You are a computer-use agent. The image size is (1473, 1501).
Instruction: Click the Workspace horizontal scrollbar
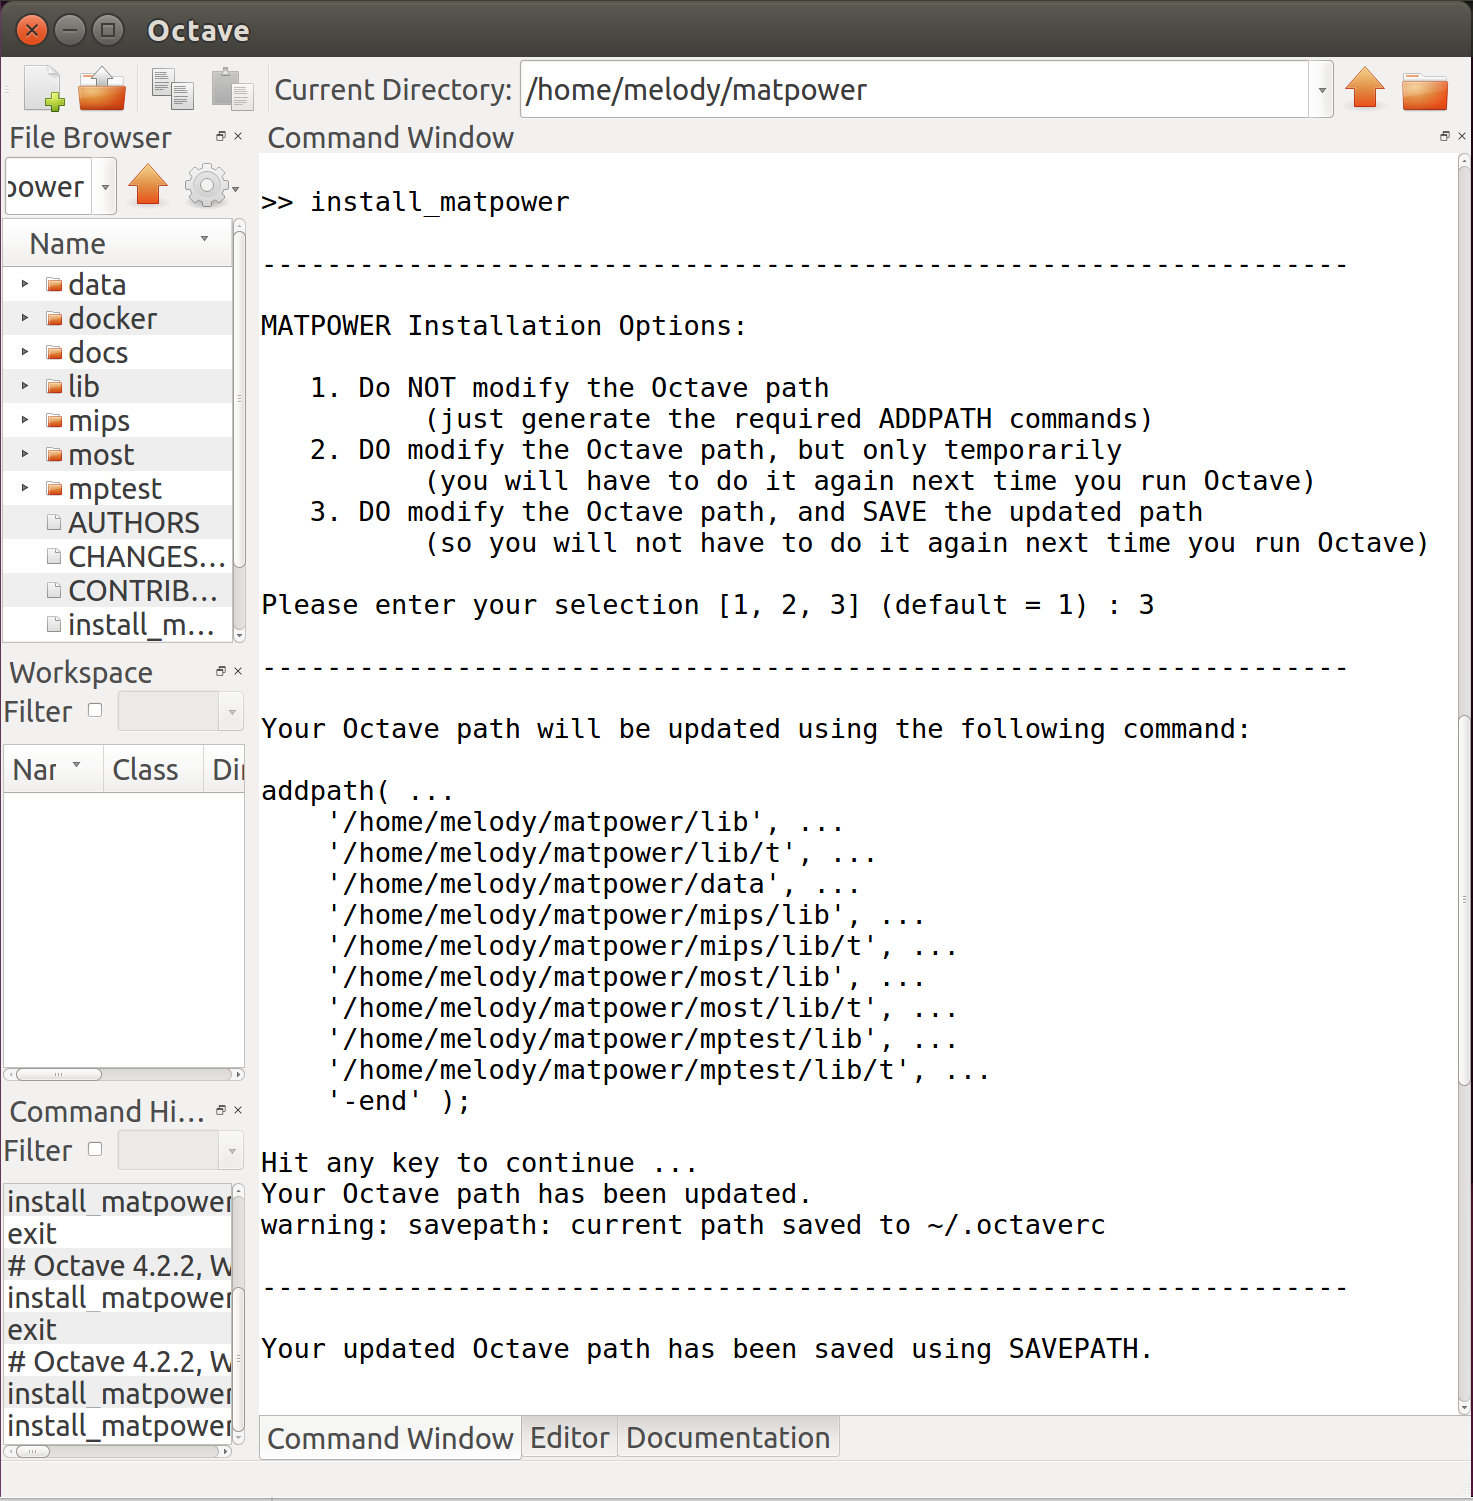click(59, 1074)
